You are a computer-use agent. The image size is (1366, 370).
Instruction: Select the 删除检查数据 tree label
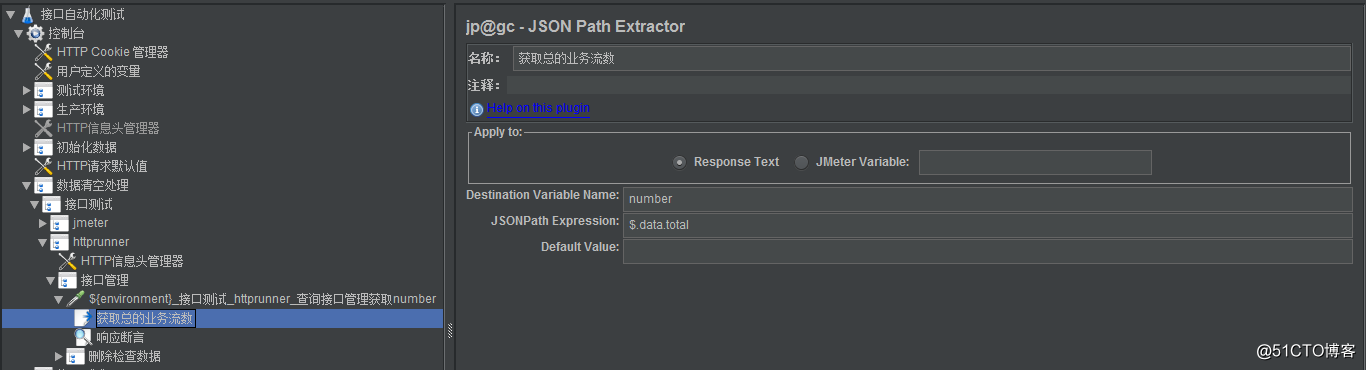point(124,356)
